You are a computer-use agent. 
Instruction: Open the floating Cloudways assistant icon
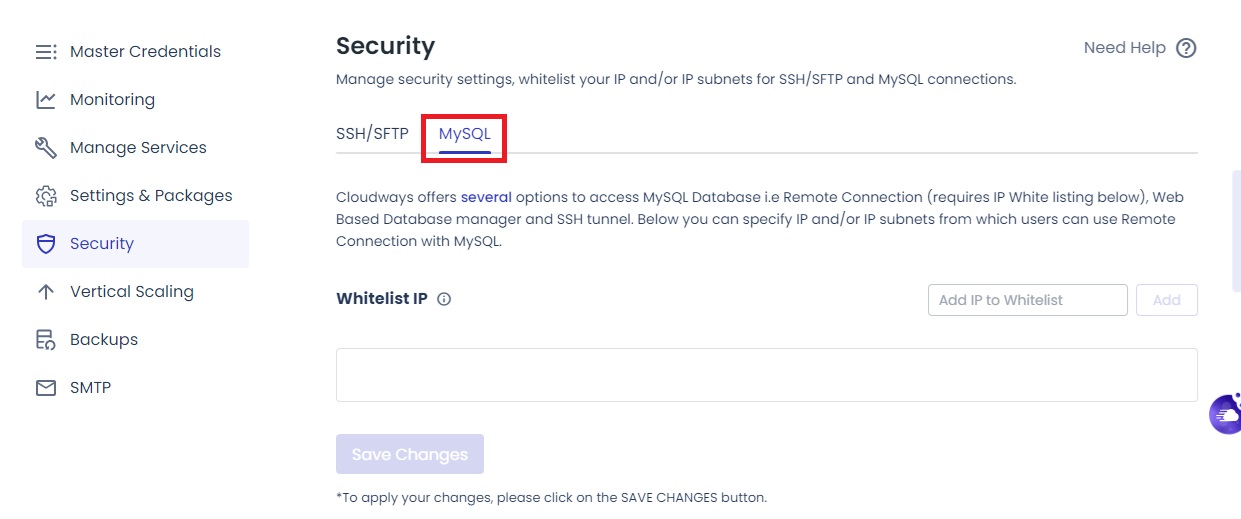click(1226, 414)
